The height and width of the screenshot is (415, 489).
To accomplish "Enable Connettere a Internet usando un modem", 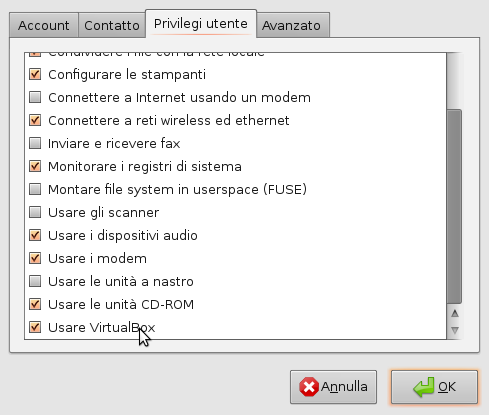I will 35,97.
